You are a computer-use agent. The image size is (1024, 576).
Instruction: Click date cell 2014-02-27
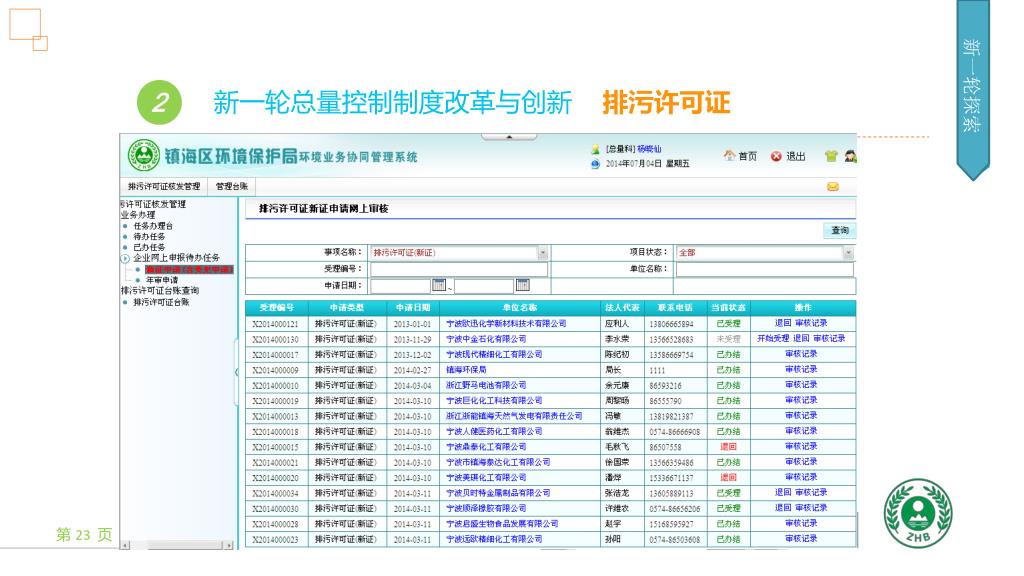[412, 370]
